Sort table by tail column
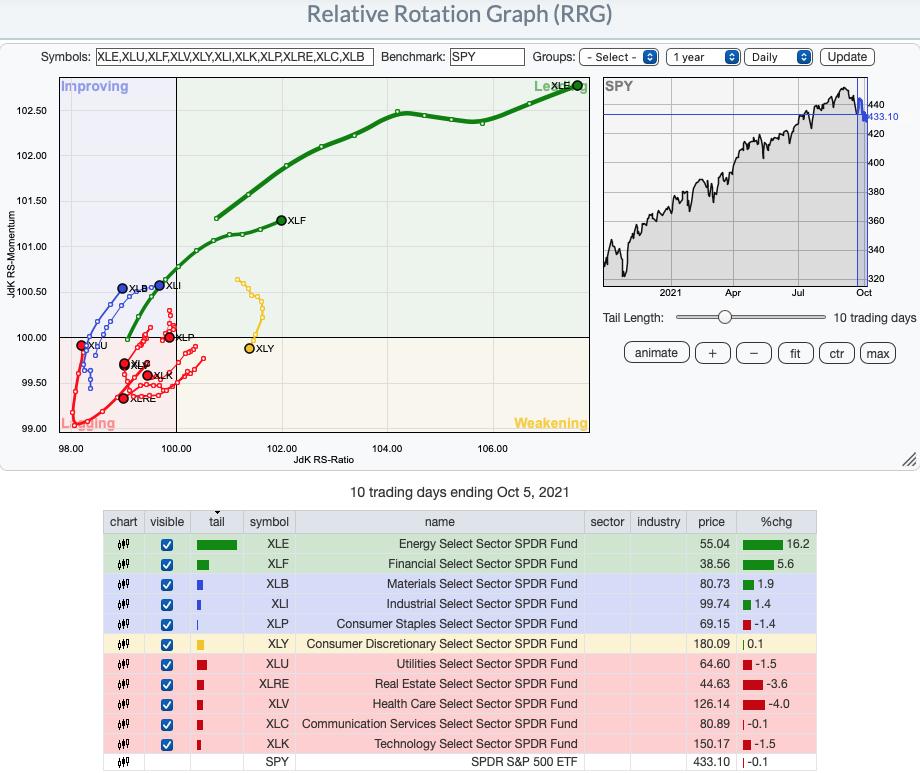Viewport: 920px width, 773px height. point(217,522)
